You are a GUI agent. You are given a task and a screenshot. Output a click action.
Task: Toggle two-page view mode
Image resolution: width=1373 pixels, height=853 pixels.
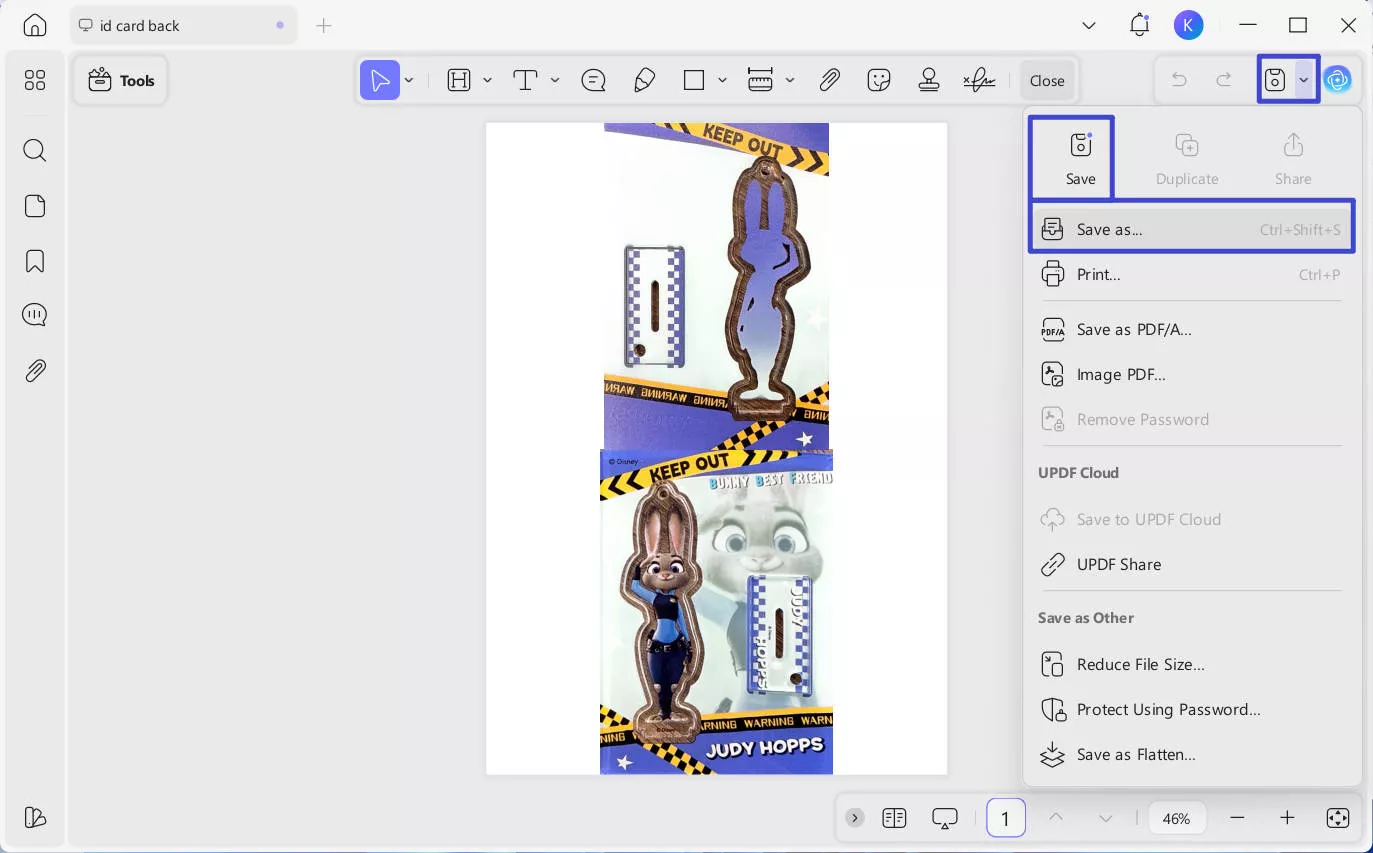pos(894,818)
